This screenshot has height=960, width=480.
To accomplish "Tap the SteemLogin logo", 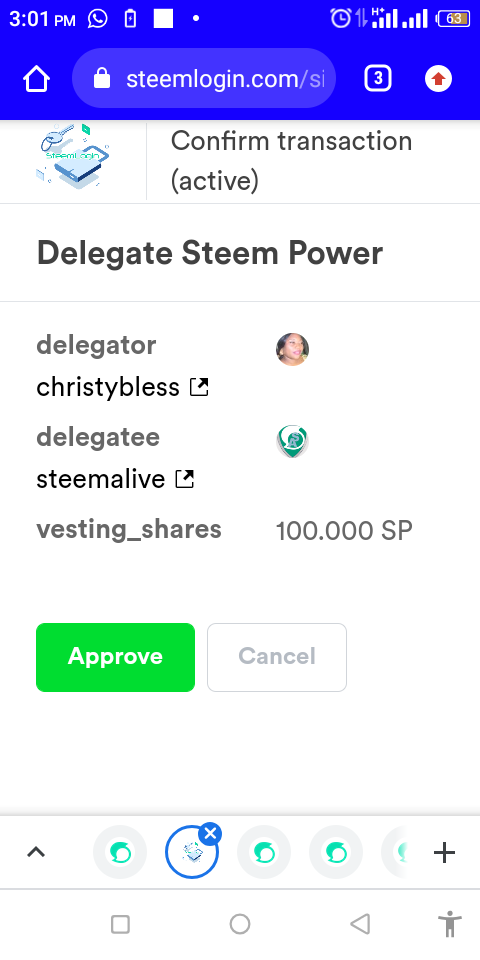I will tap(73, 156).
